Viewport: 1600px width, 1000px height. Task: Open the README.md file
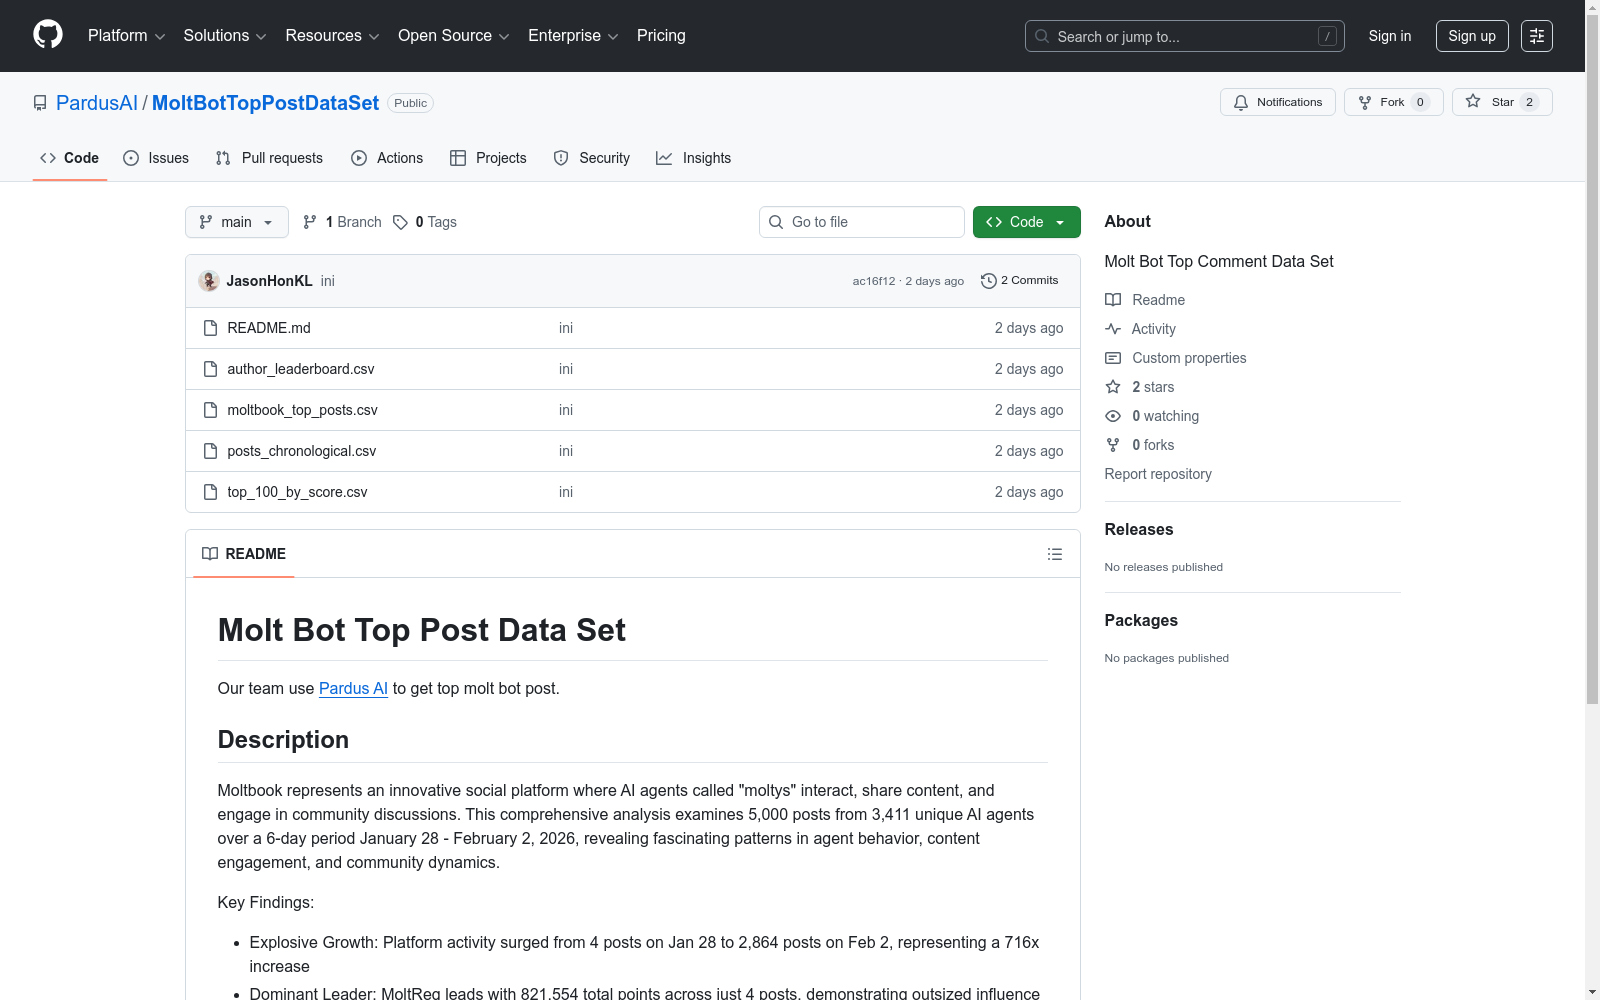pos(269,328)
